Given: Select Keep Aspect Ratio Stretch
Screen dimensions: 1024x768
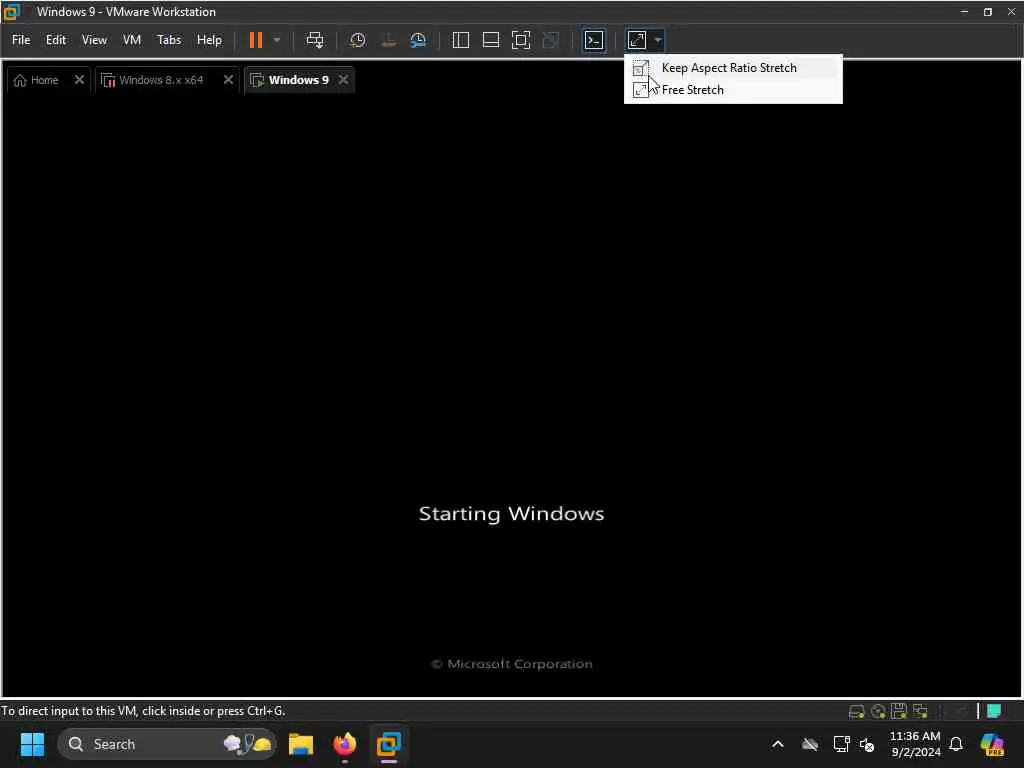Looking at the screenshot, I should click(733, 68).
